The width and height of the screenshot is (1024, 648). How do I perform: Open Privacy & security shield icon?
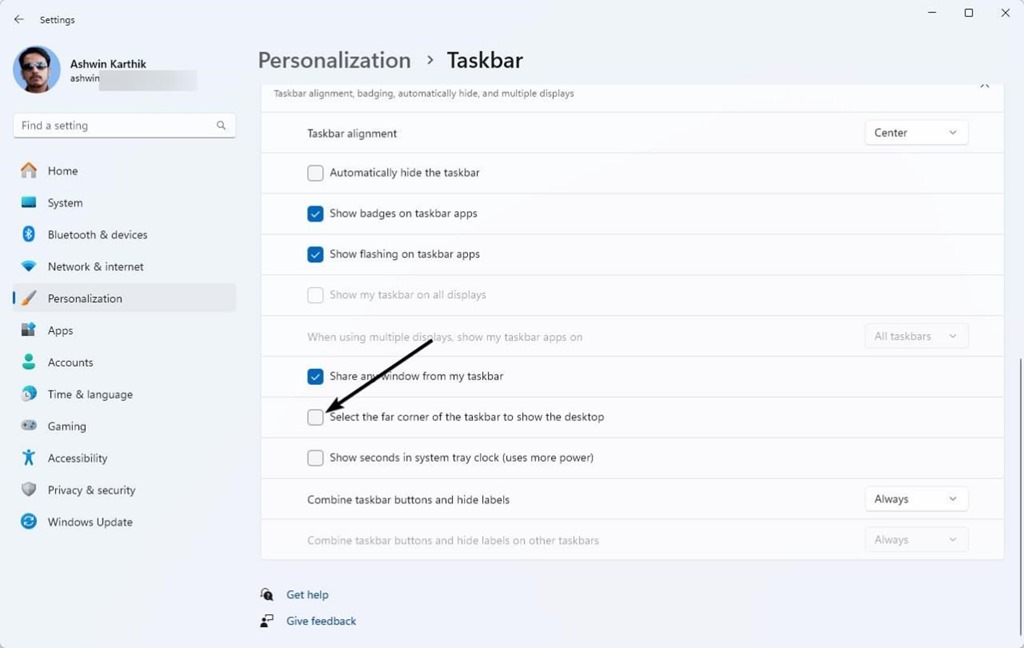click(29, 490)
